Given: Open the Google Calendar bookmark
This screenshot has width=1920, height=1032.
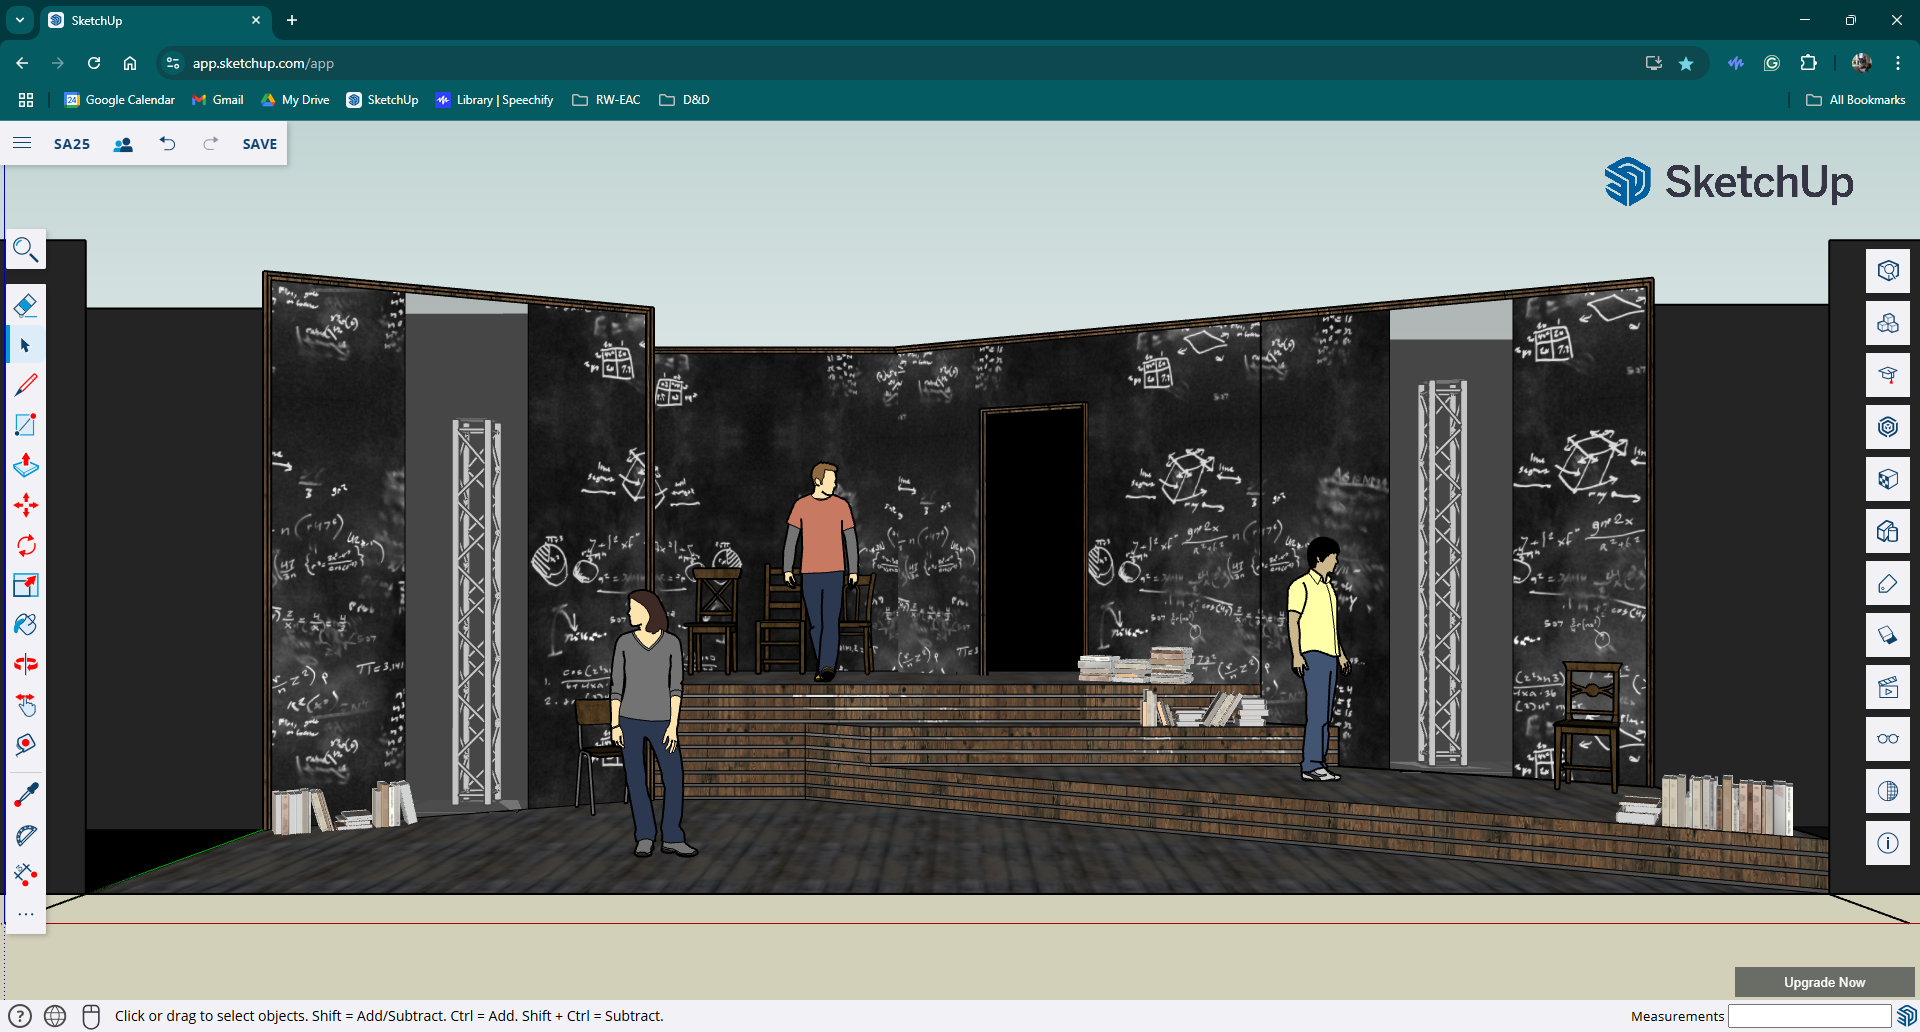Looking at the screenshot, I should point(119,100).
